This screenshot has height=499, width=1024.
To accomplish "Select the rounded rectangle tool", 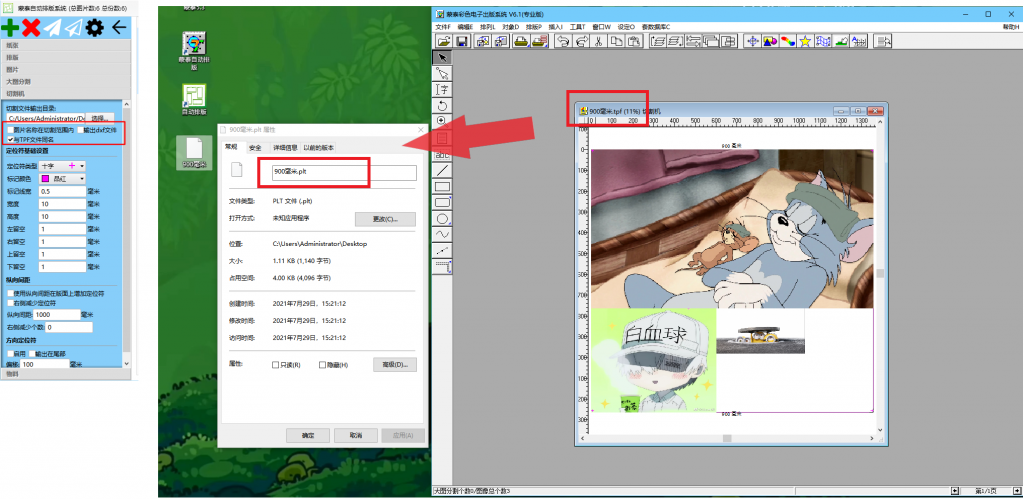I will click(x=443, y=202).
